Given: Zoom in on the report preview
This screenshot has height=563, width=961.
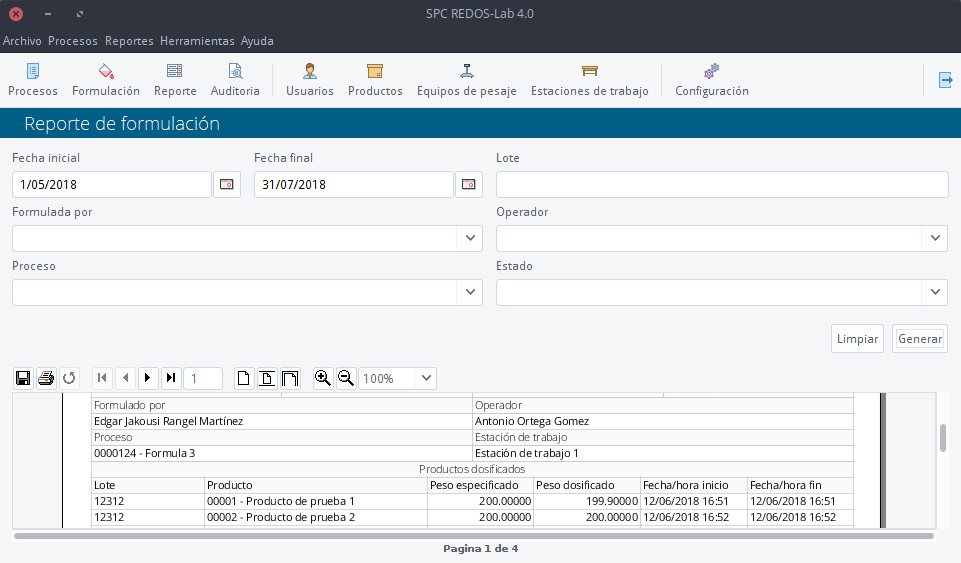Looking at the screenshot, I should (x=323, y=378).
